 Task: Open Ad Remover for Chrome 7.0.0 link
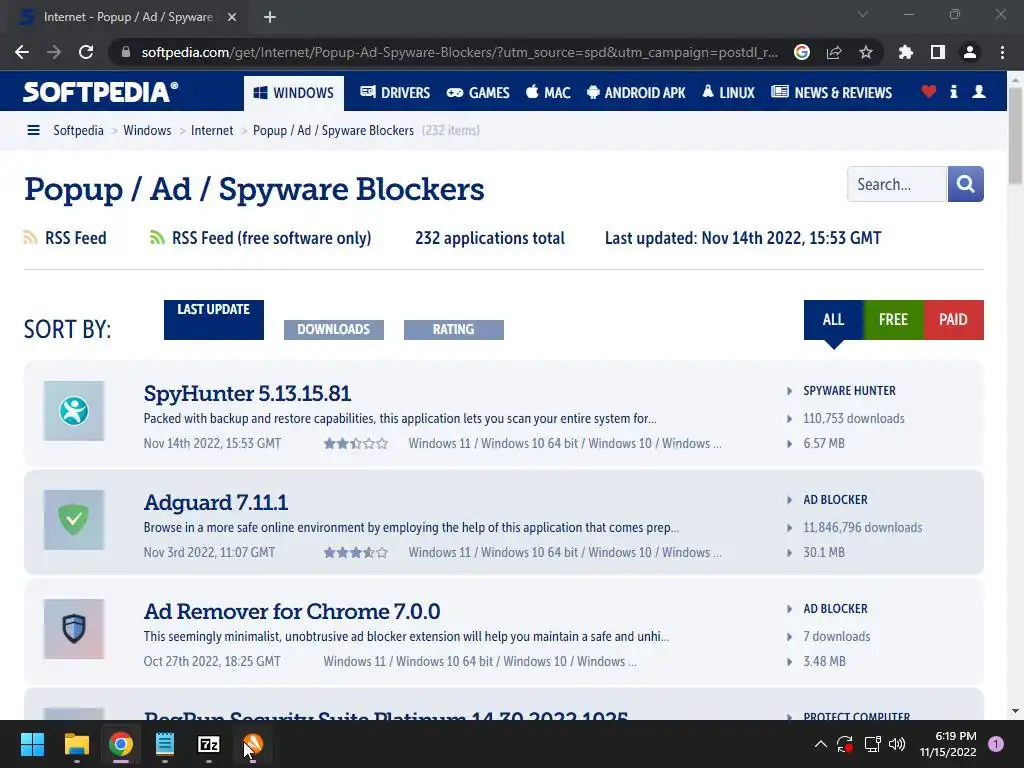pyautogui.click(x=292, y=612)
